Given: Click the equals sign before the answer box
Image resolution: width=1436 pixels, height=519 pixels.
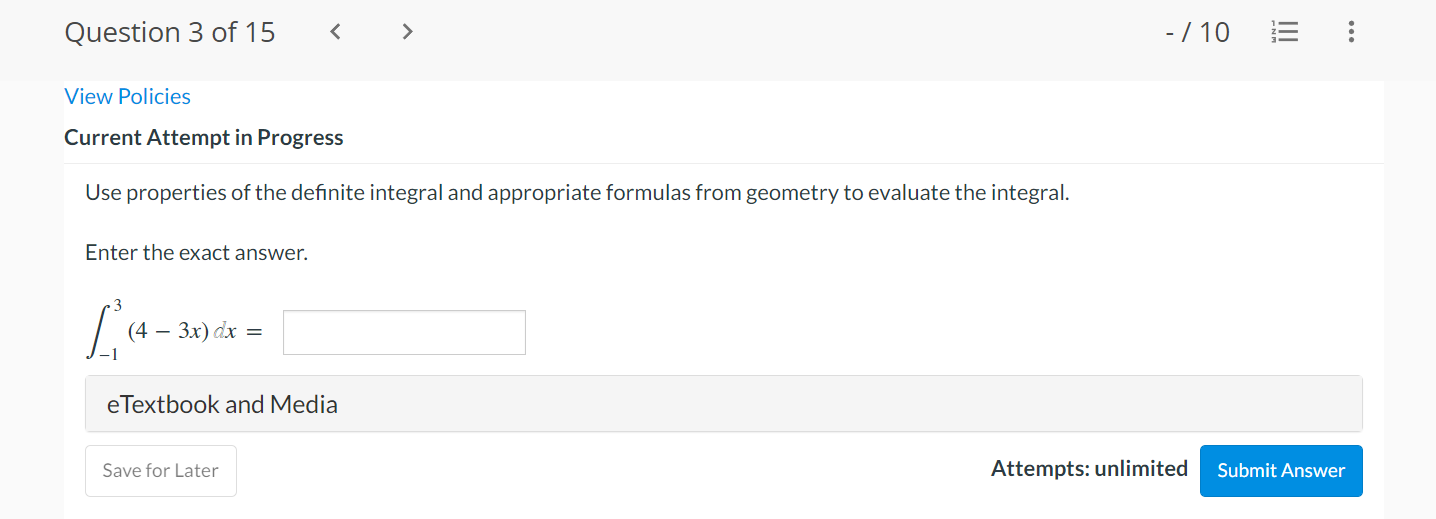Looking at the screenshot, I should pyautogui.click(x=254, y=333).
